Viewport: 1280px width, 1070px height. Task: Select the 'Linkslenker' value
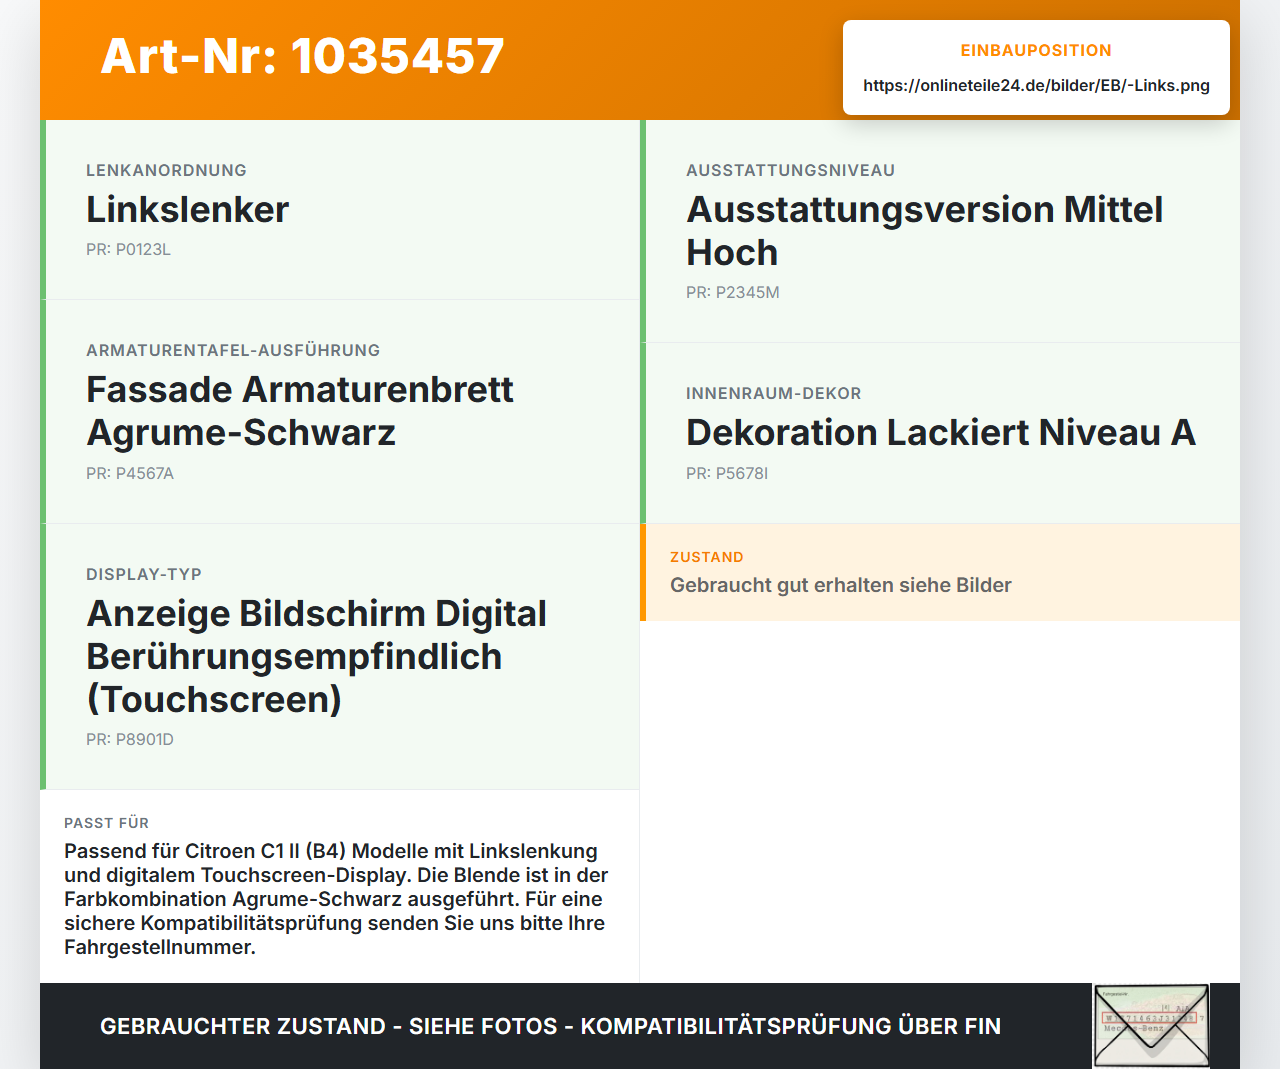click(187, 209)
